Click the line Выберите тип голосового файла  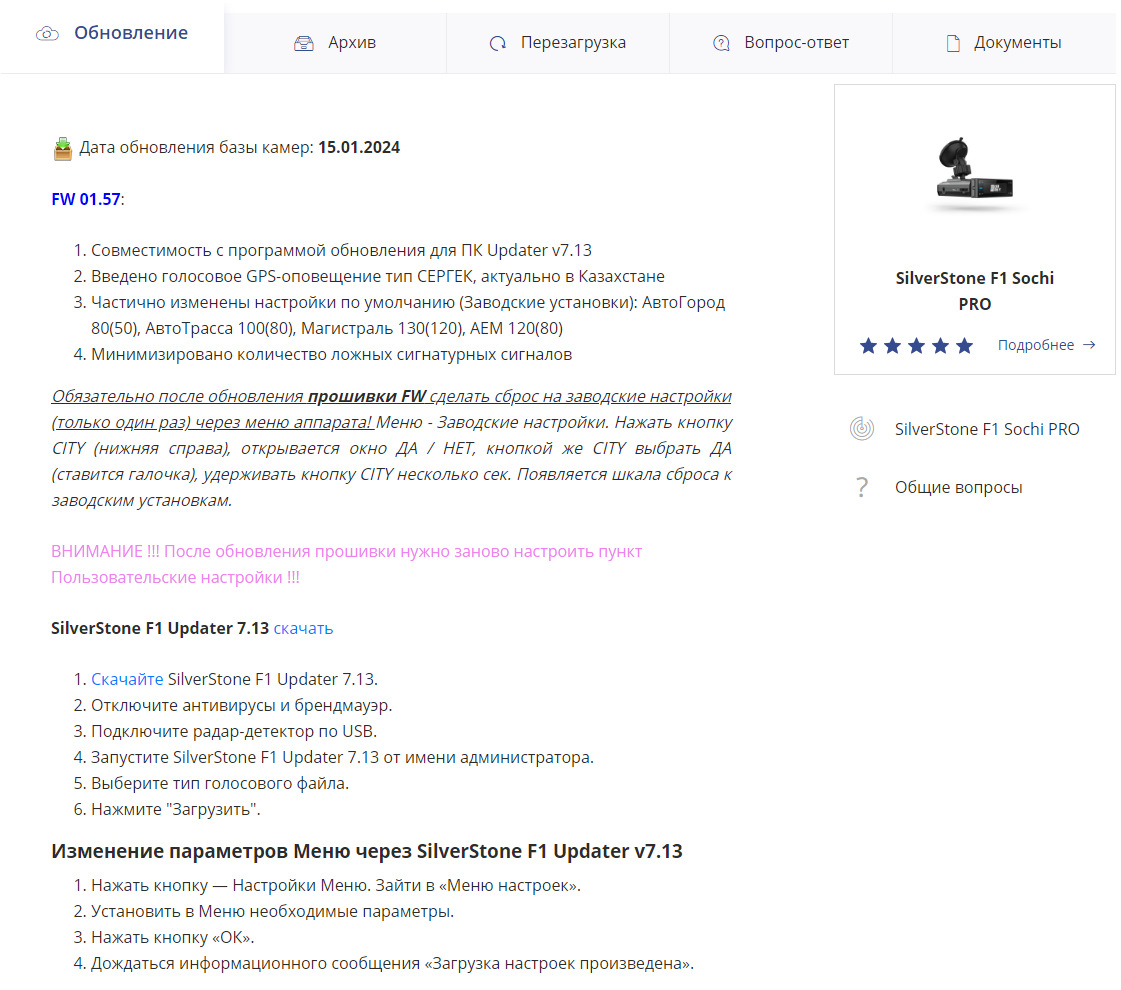(220, 783)
